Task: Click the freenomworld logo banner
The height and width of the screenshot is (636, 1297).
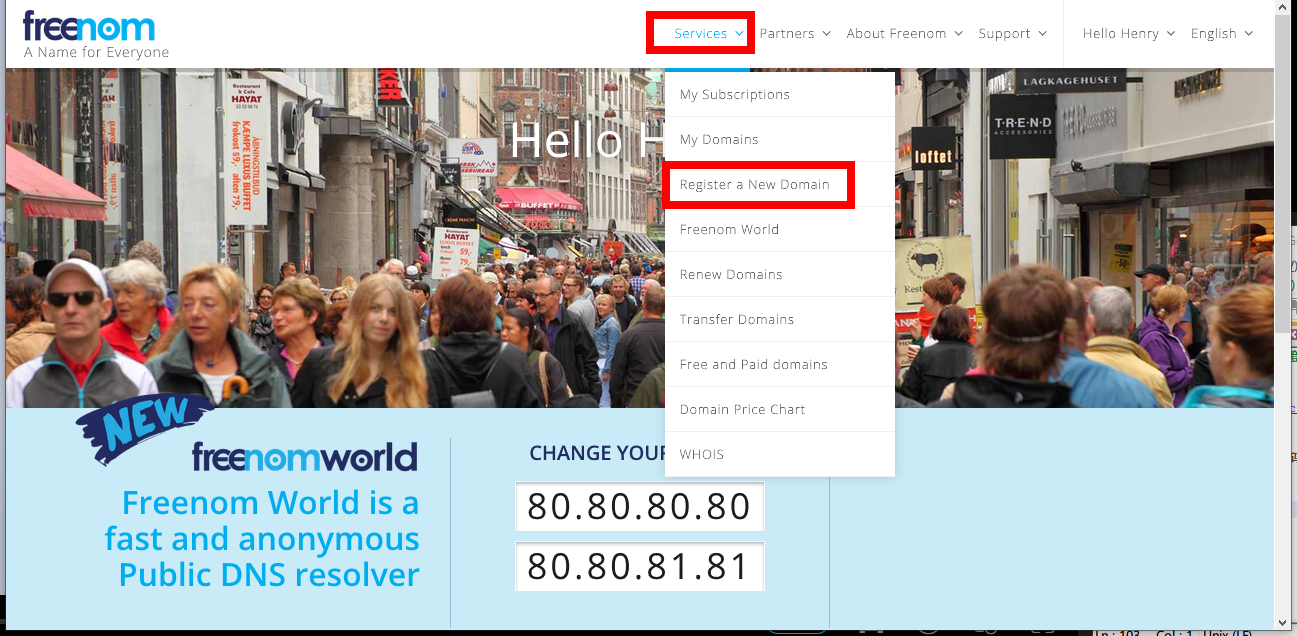Action: point(304,457)
